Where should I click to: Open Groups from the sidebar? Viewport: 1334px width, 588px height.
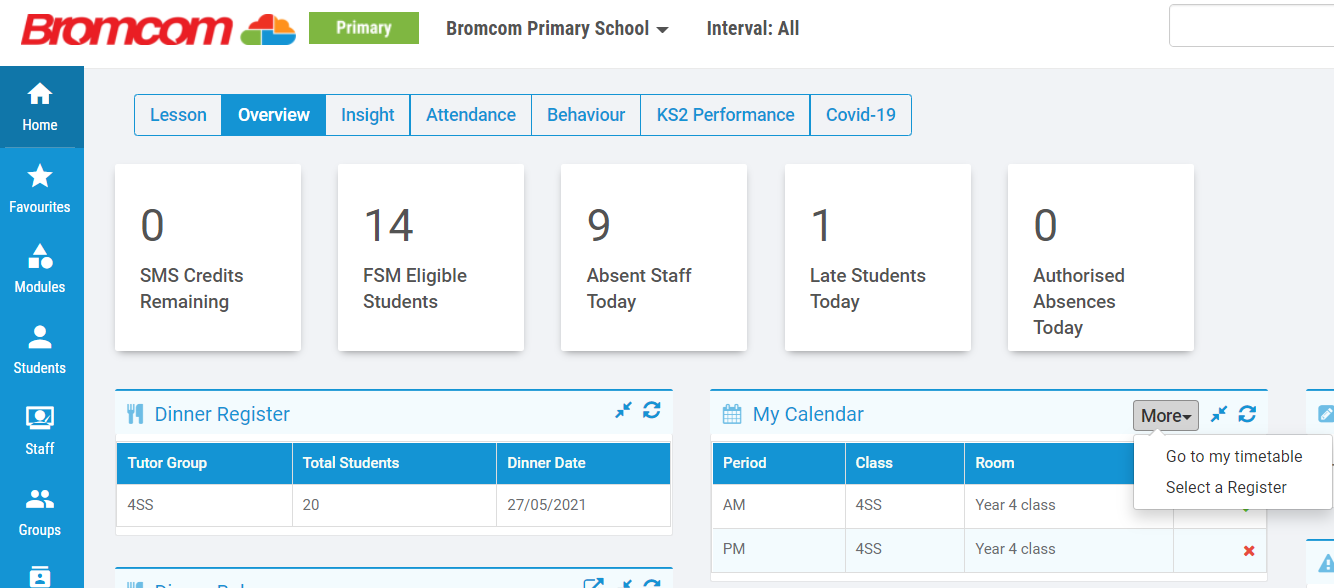(x=40, y=511)
